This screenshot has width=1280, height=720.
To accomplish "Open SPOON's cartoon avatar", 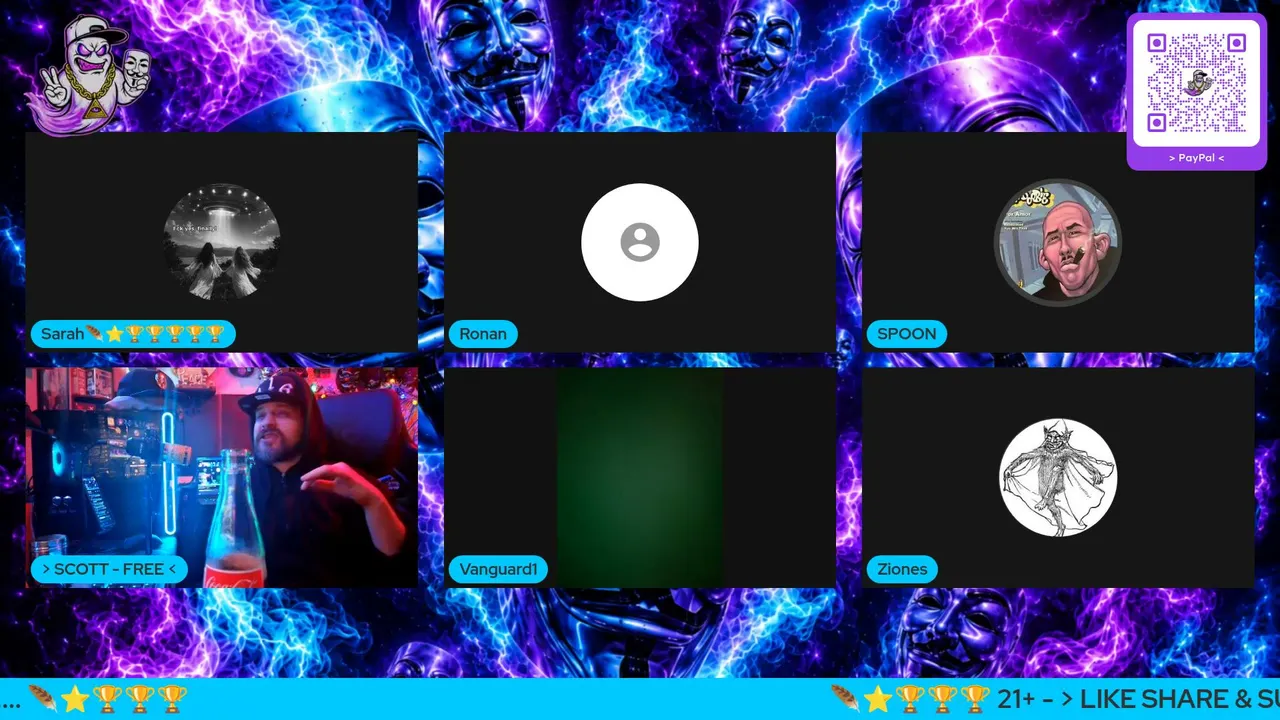I will [x=1058, y=242].
